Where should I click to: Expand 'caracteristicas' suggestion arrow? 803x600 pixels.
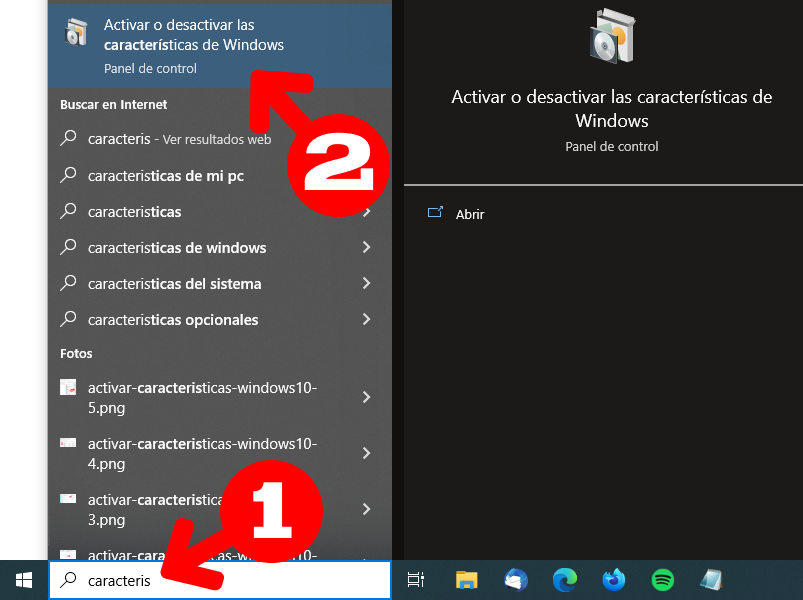pyautogui.click(x=367, y=211)
